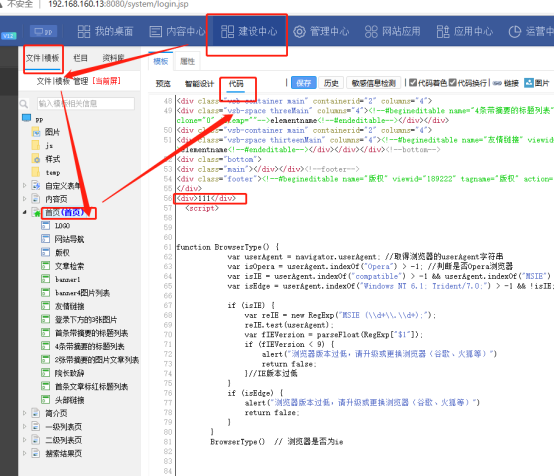Select the 首页(首页) template
The height and width of the screenshot is (476, 554).
[65, 212]
